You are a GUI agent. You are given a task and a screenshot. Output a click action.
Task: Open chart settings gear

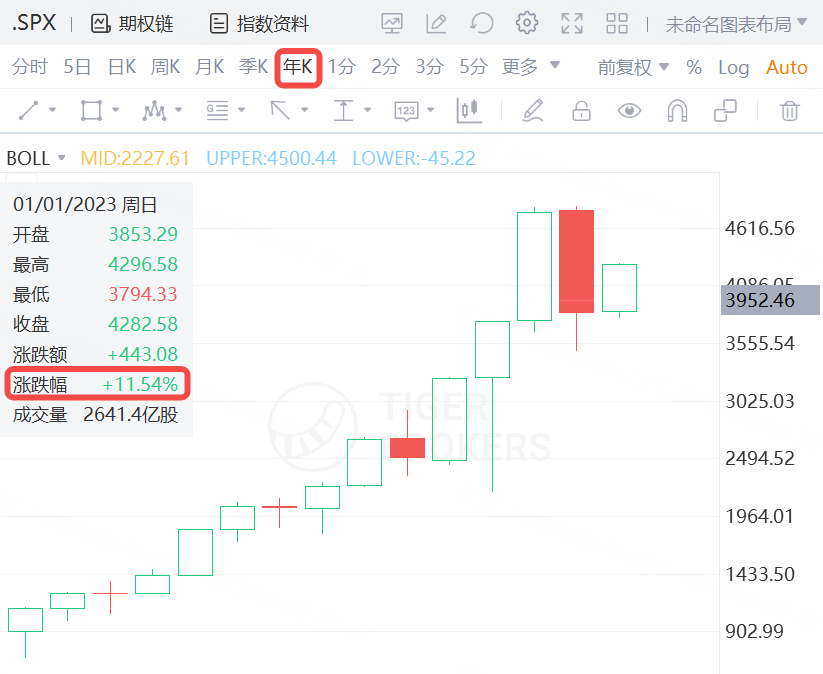click(527, 23)
